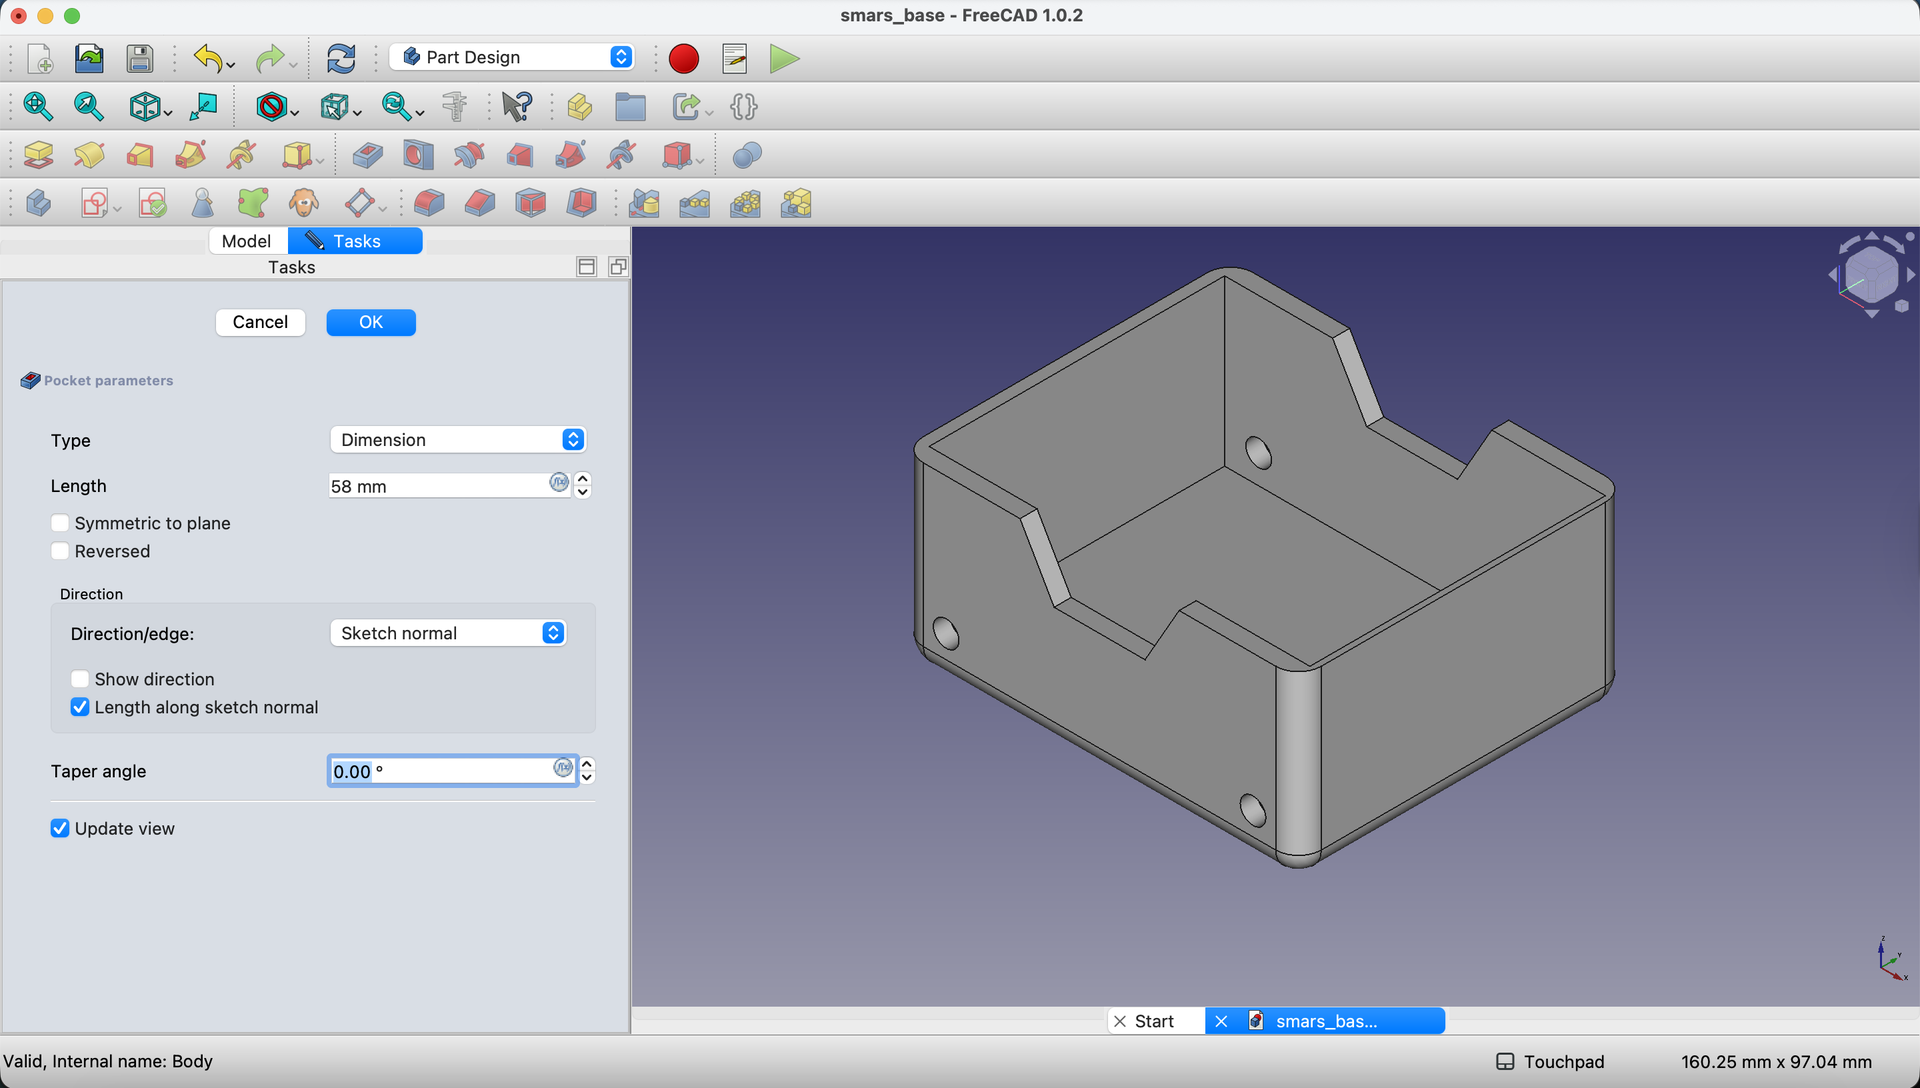The width and height of the screenshot is (1920, 1088).
Task: Click the Fit selection view icon
Action: (89, 106)
